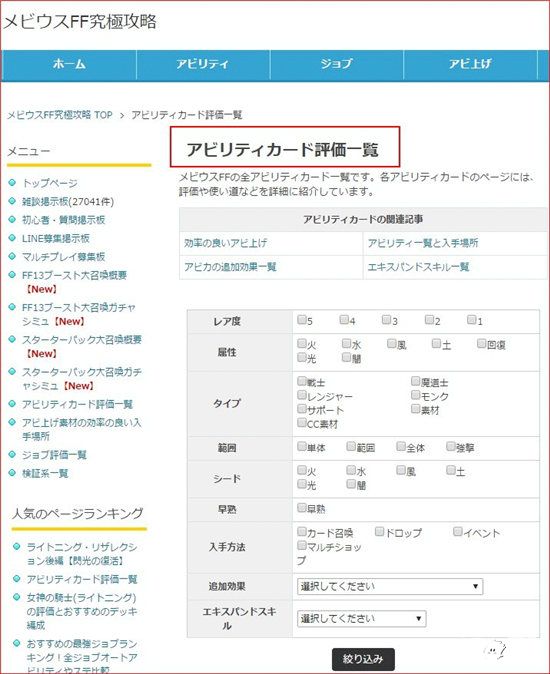The height and width of the screenshot is (674, 550).
Task: Click the site title メビウスFF究極攻略
Action: click(80, 21)
